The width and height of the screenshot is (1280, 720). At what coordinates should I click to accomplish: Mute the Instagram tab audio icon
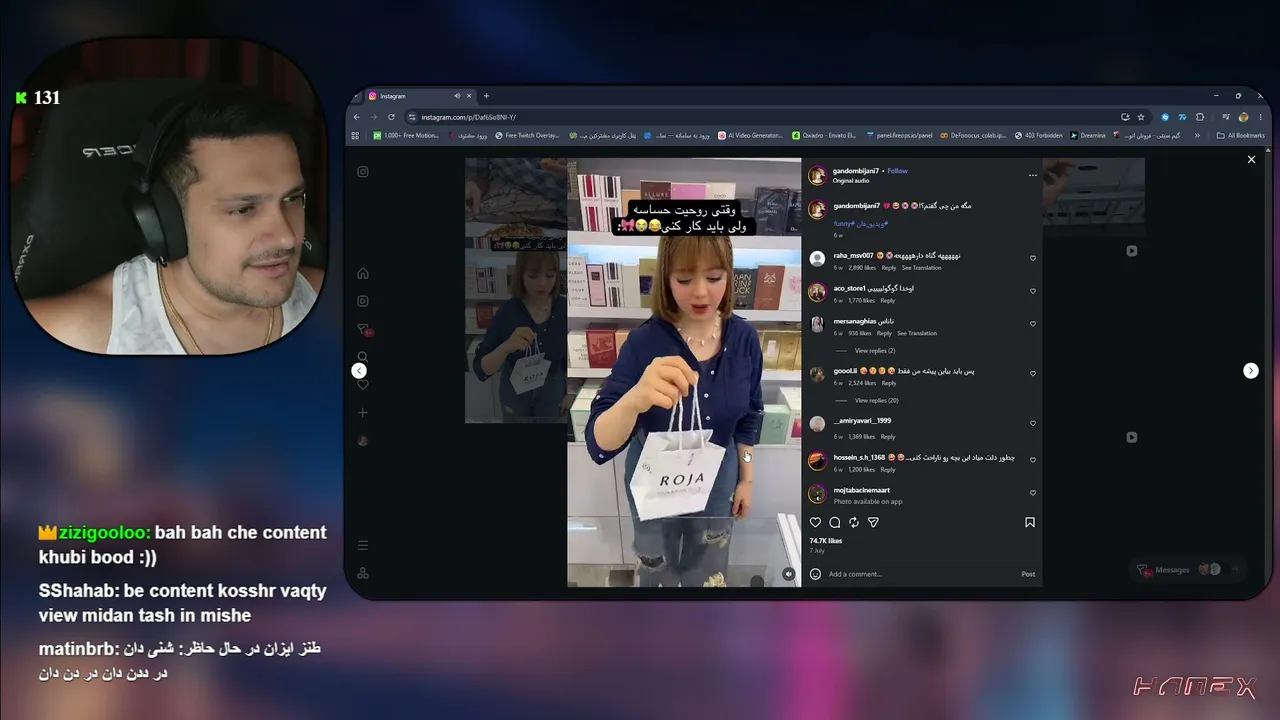[x=457, y=96]
